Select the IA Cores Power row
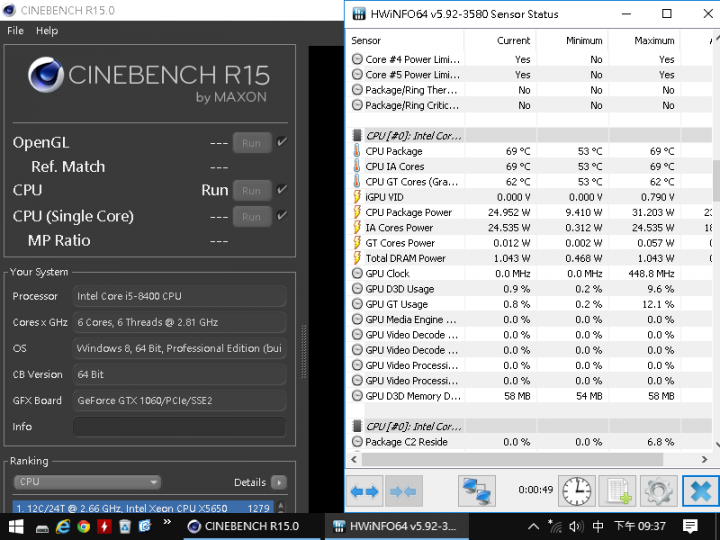Image resolution: width=720 pixels, height=540 pixels. pyautogui.click(x=529, y=227)
